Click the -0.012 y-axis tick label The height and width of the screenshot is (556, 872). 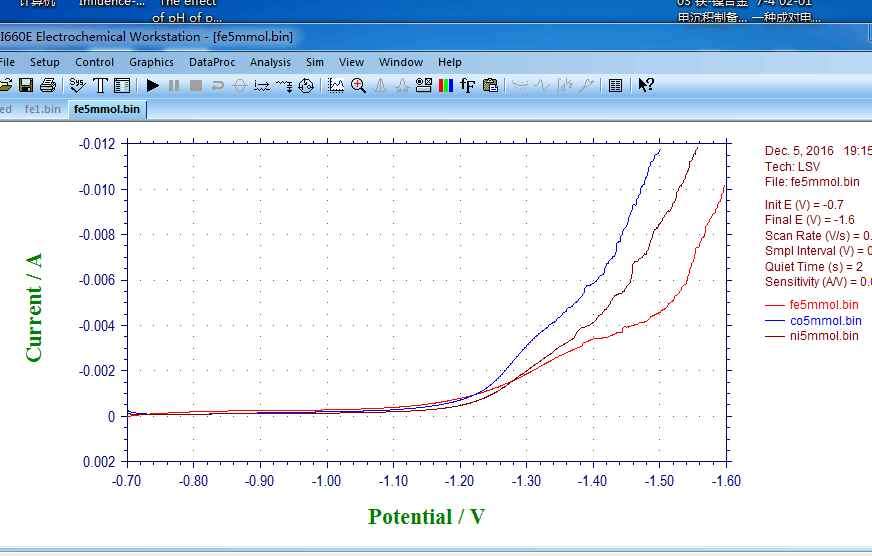[97, 144]
